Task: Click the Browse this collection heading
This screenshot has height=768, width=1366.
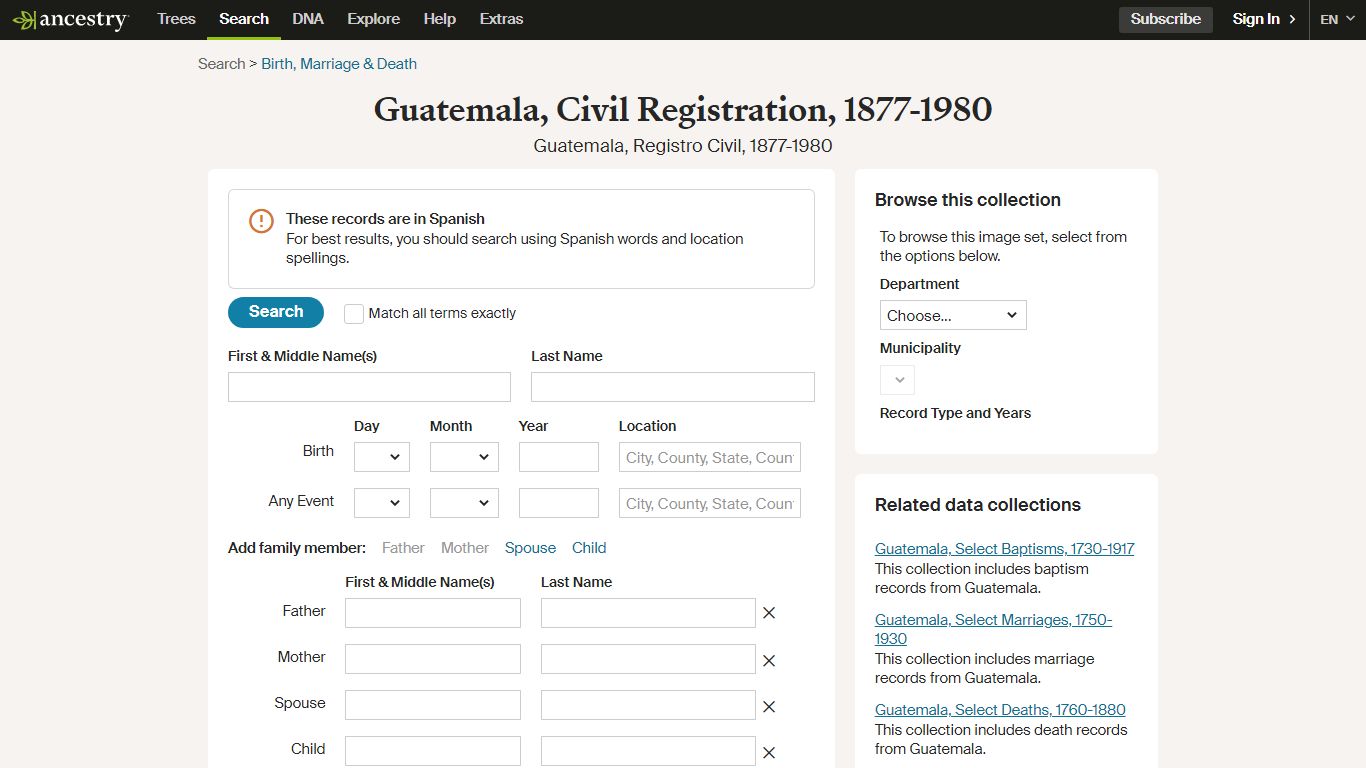Action: (968, 200)
